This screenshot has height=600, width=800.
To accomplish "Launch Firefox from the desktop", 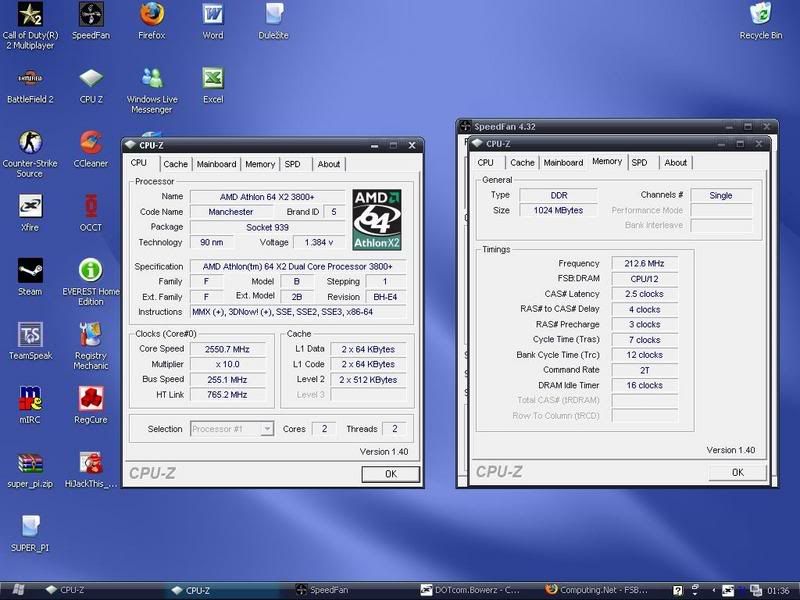I will coord(151,22).
